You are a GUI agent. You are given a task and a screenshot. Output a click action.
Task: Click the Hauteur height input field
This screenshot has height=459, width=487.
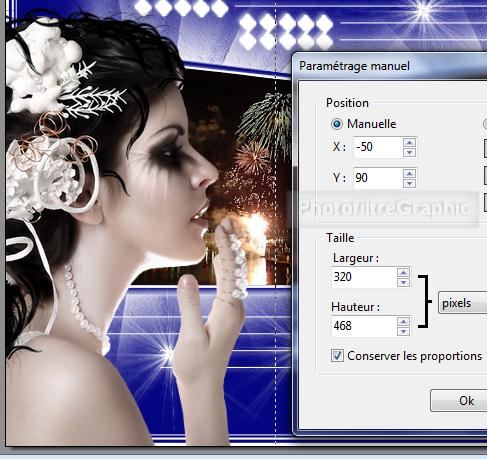[x=364, y=326]
